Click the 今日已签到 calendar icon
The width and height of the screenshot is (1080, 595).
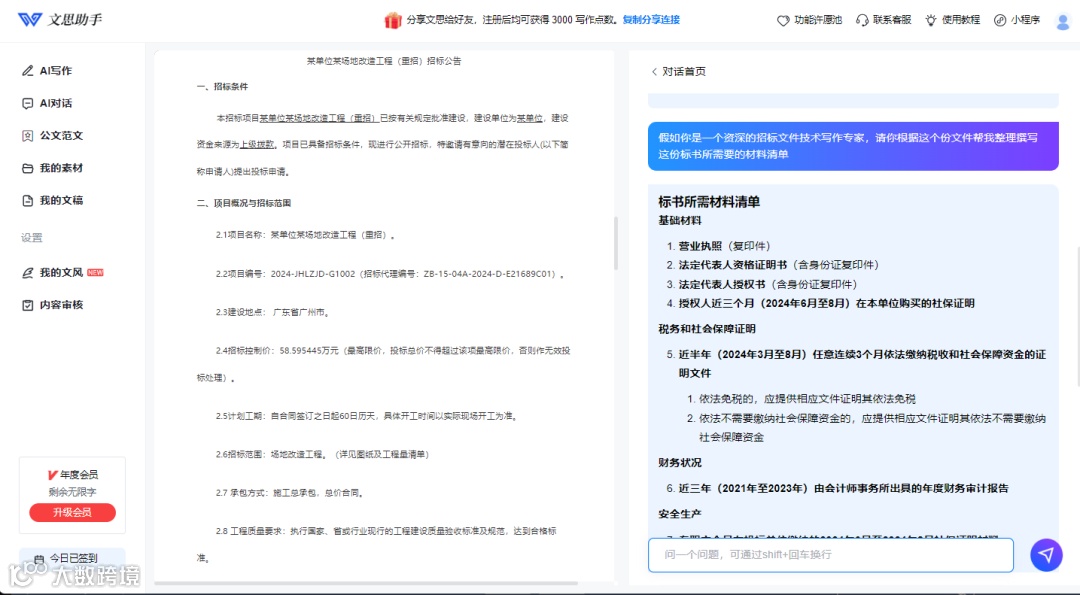[x=39, y=559]
